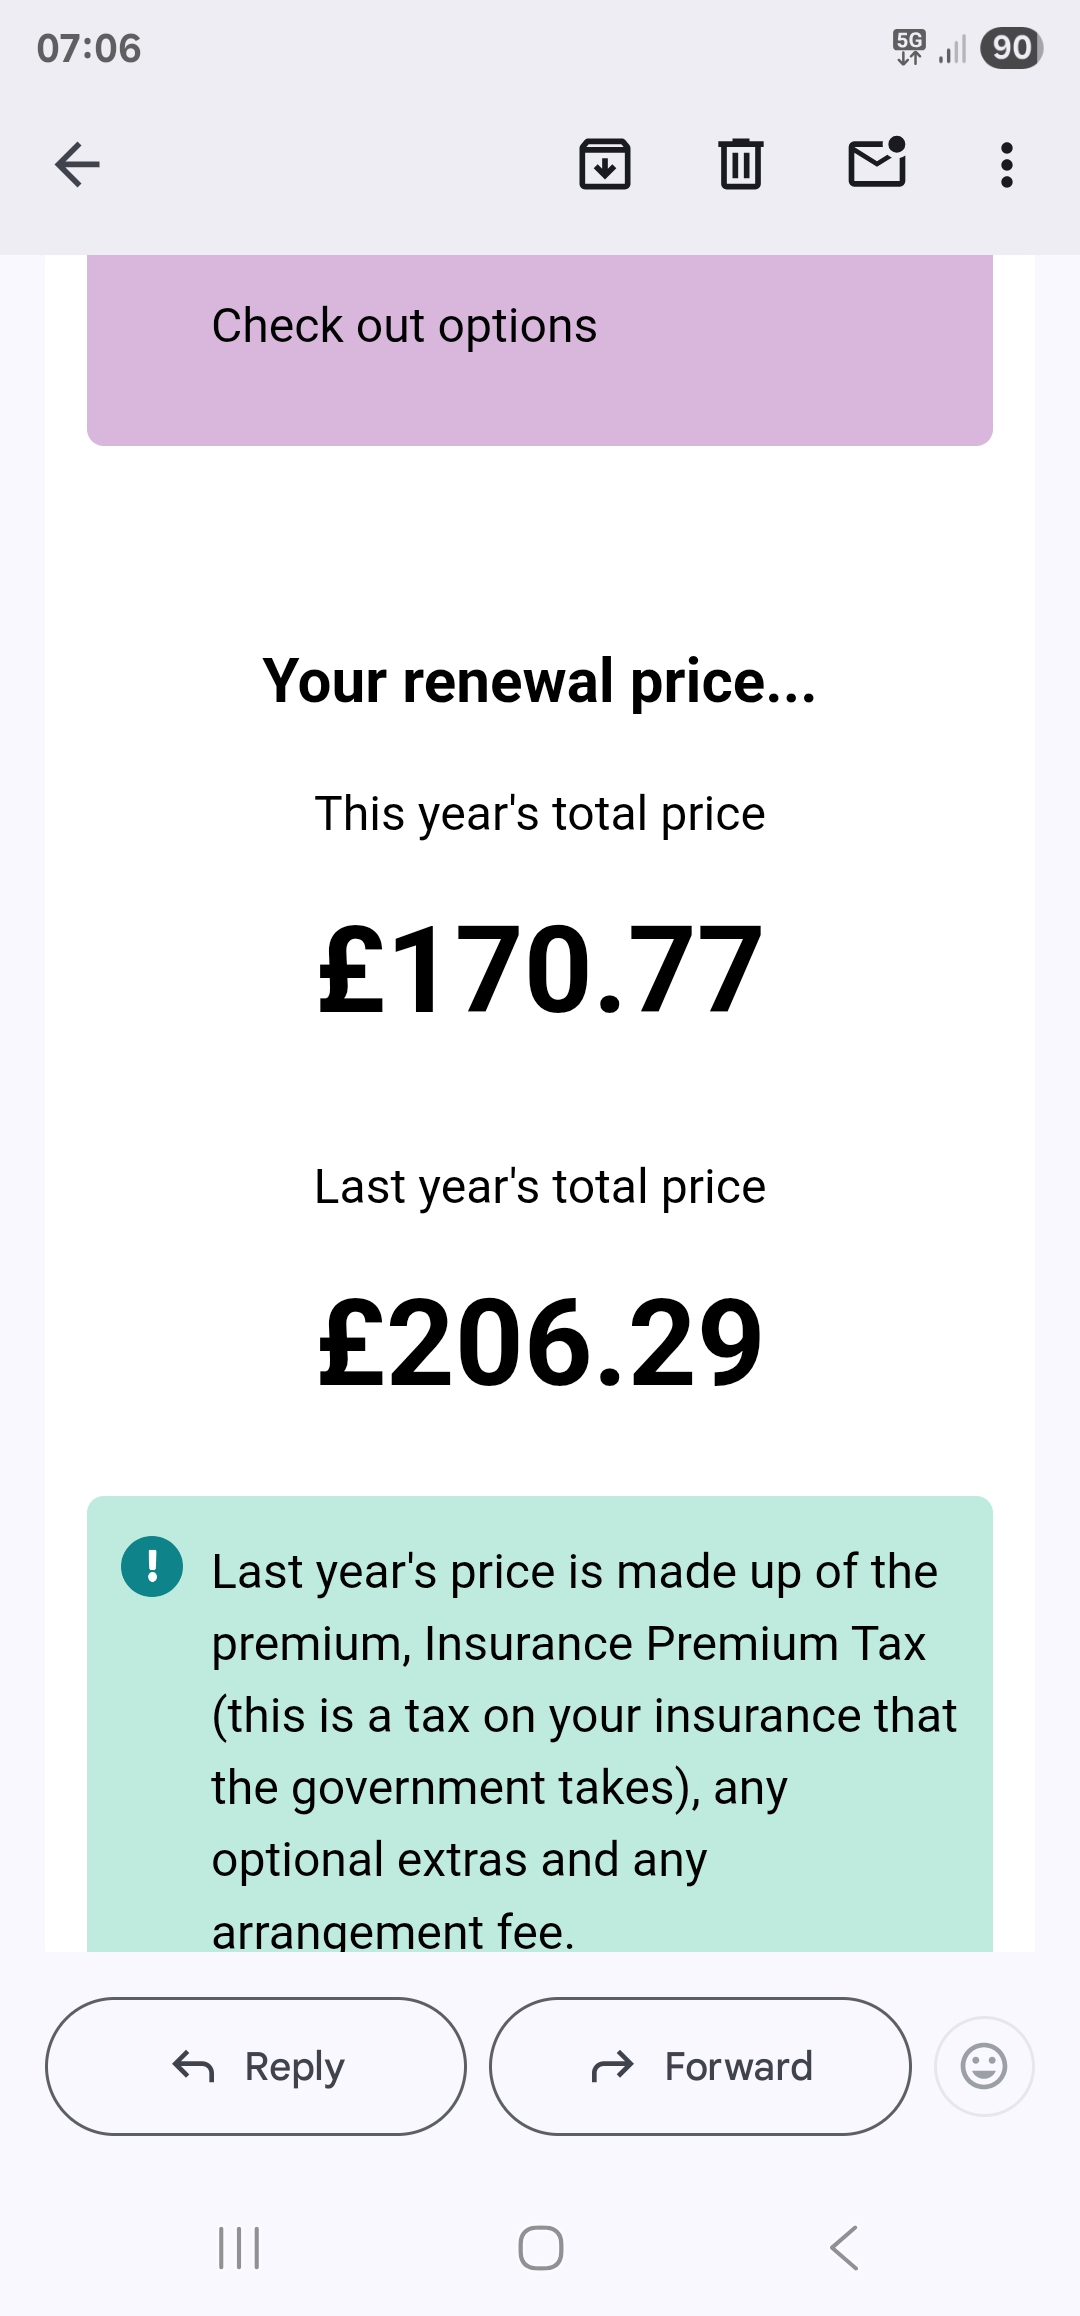
Task: Click the Forward button
Action: (x=700, y=2066)
